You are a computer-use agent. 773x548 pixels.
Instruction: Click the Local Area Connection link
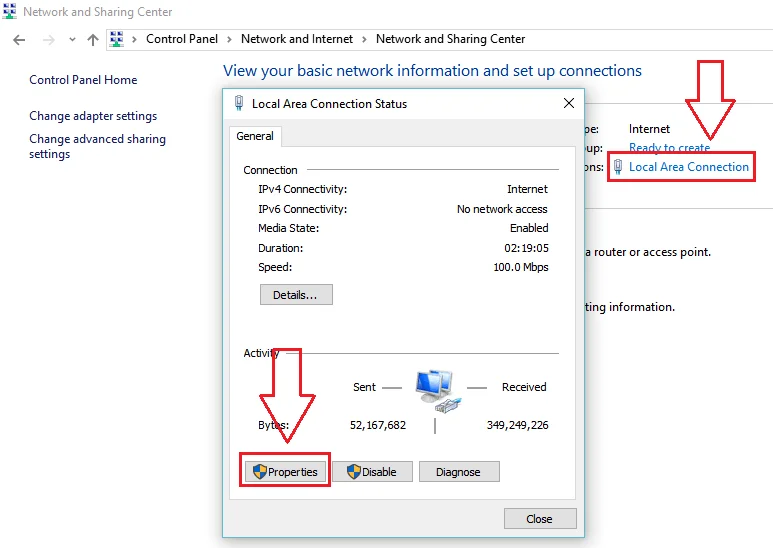coord(689,167)
